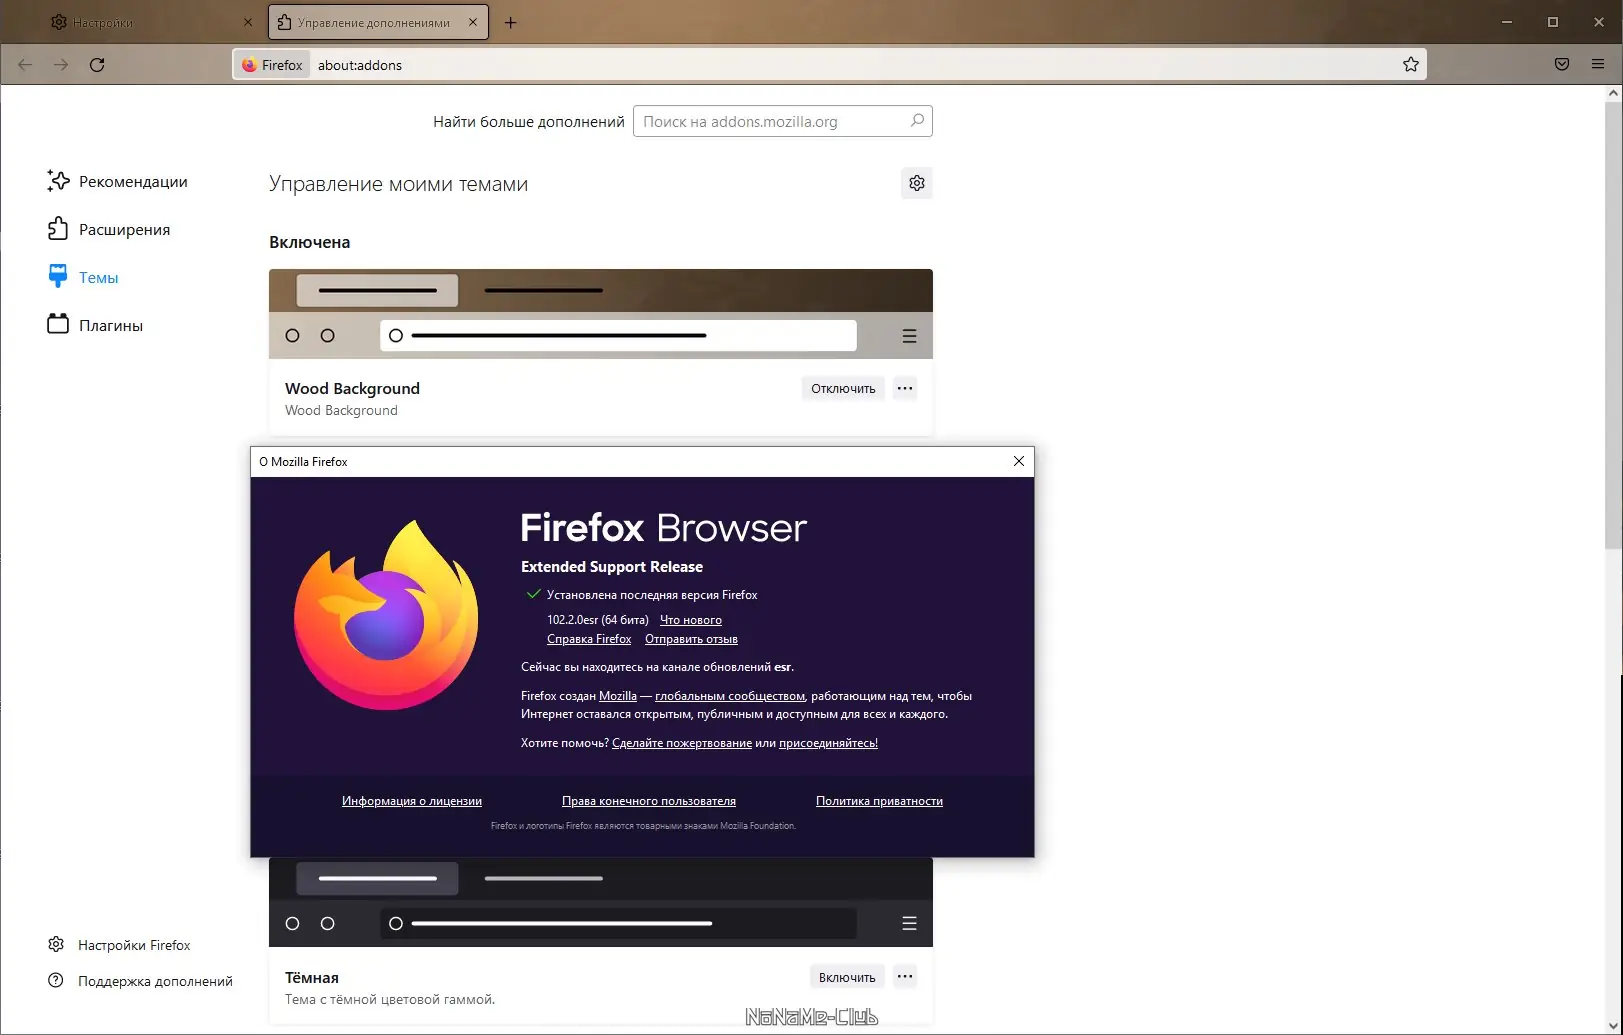Open Права конечного пользователя link
Viewport: 1623px width, 1035px height.
tap(649, 801)
